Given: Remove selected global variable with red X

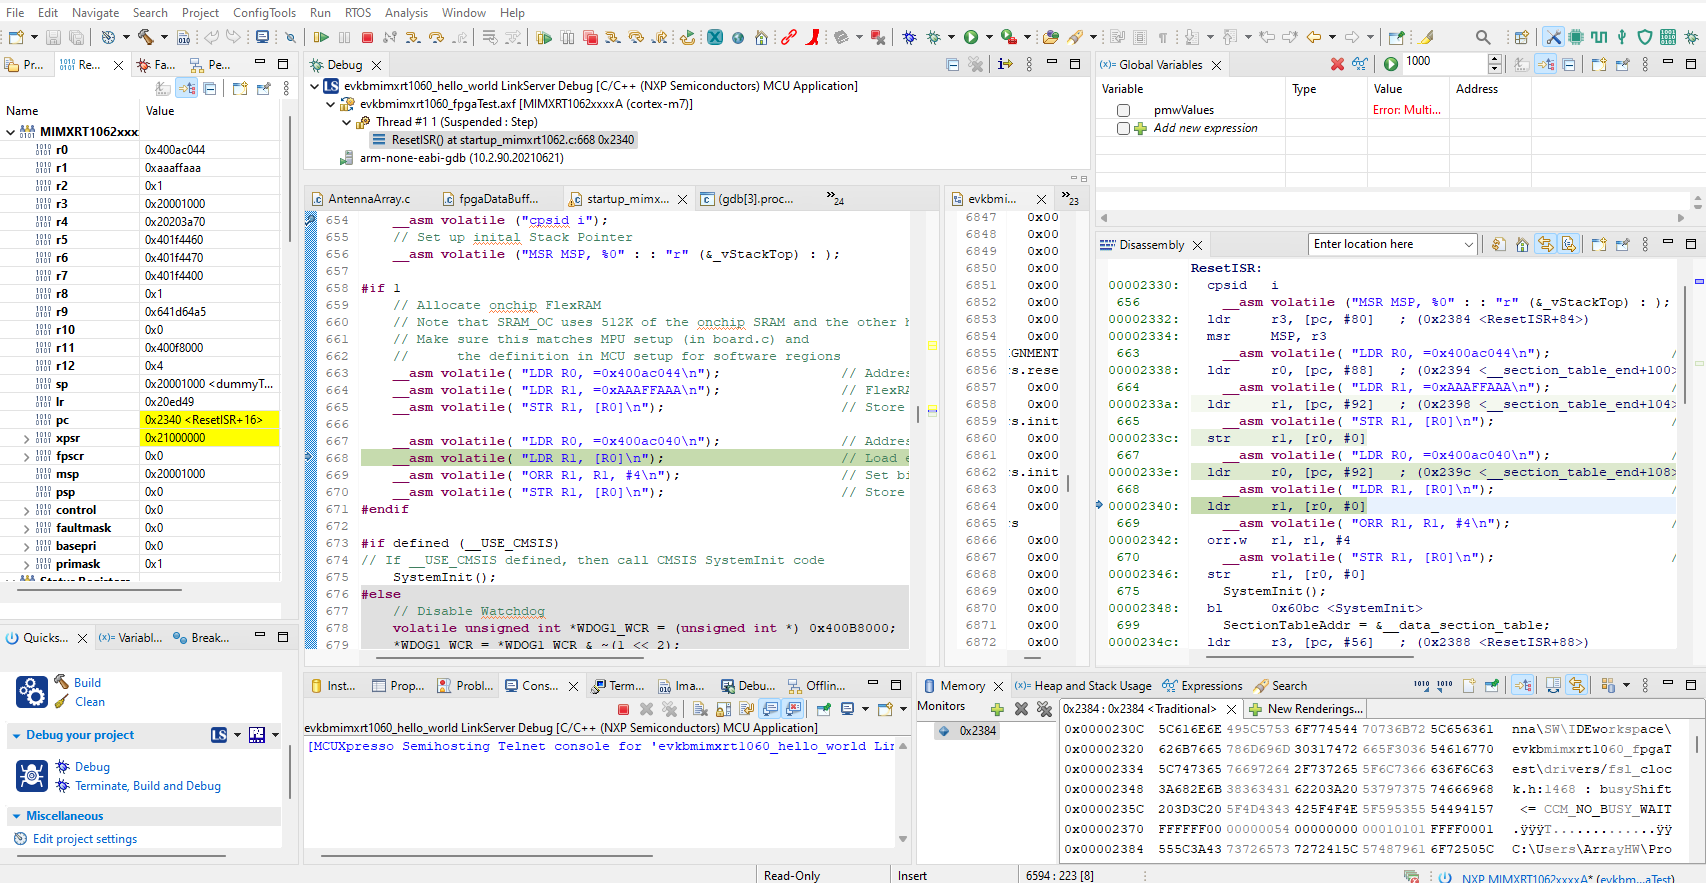Looking at the screenshot, I should 1337,64.
